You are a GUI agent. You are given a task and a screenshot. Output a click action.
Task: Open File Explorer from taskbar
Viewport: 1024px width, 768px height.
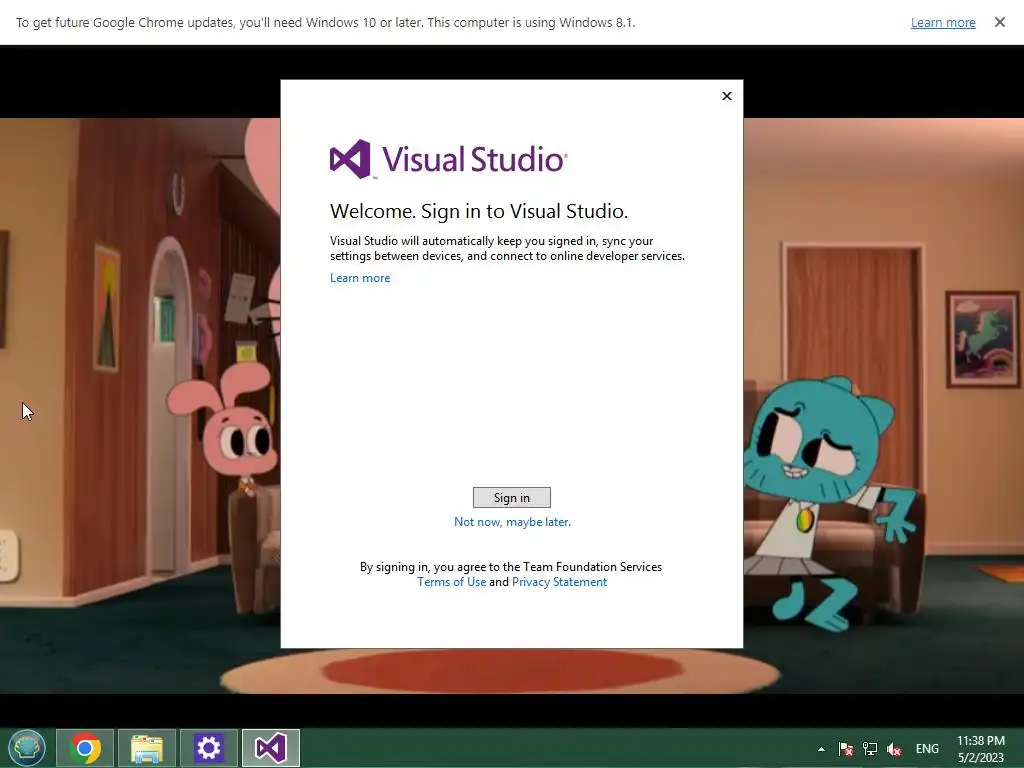[147, 748]
